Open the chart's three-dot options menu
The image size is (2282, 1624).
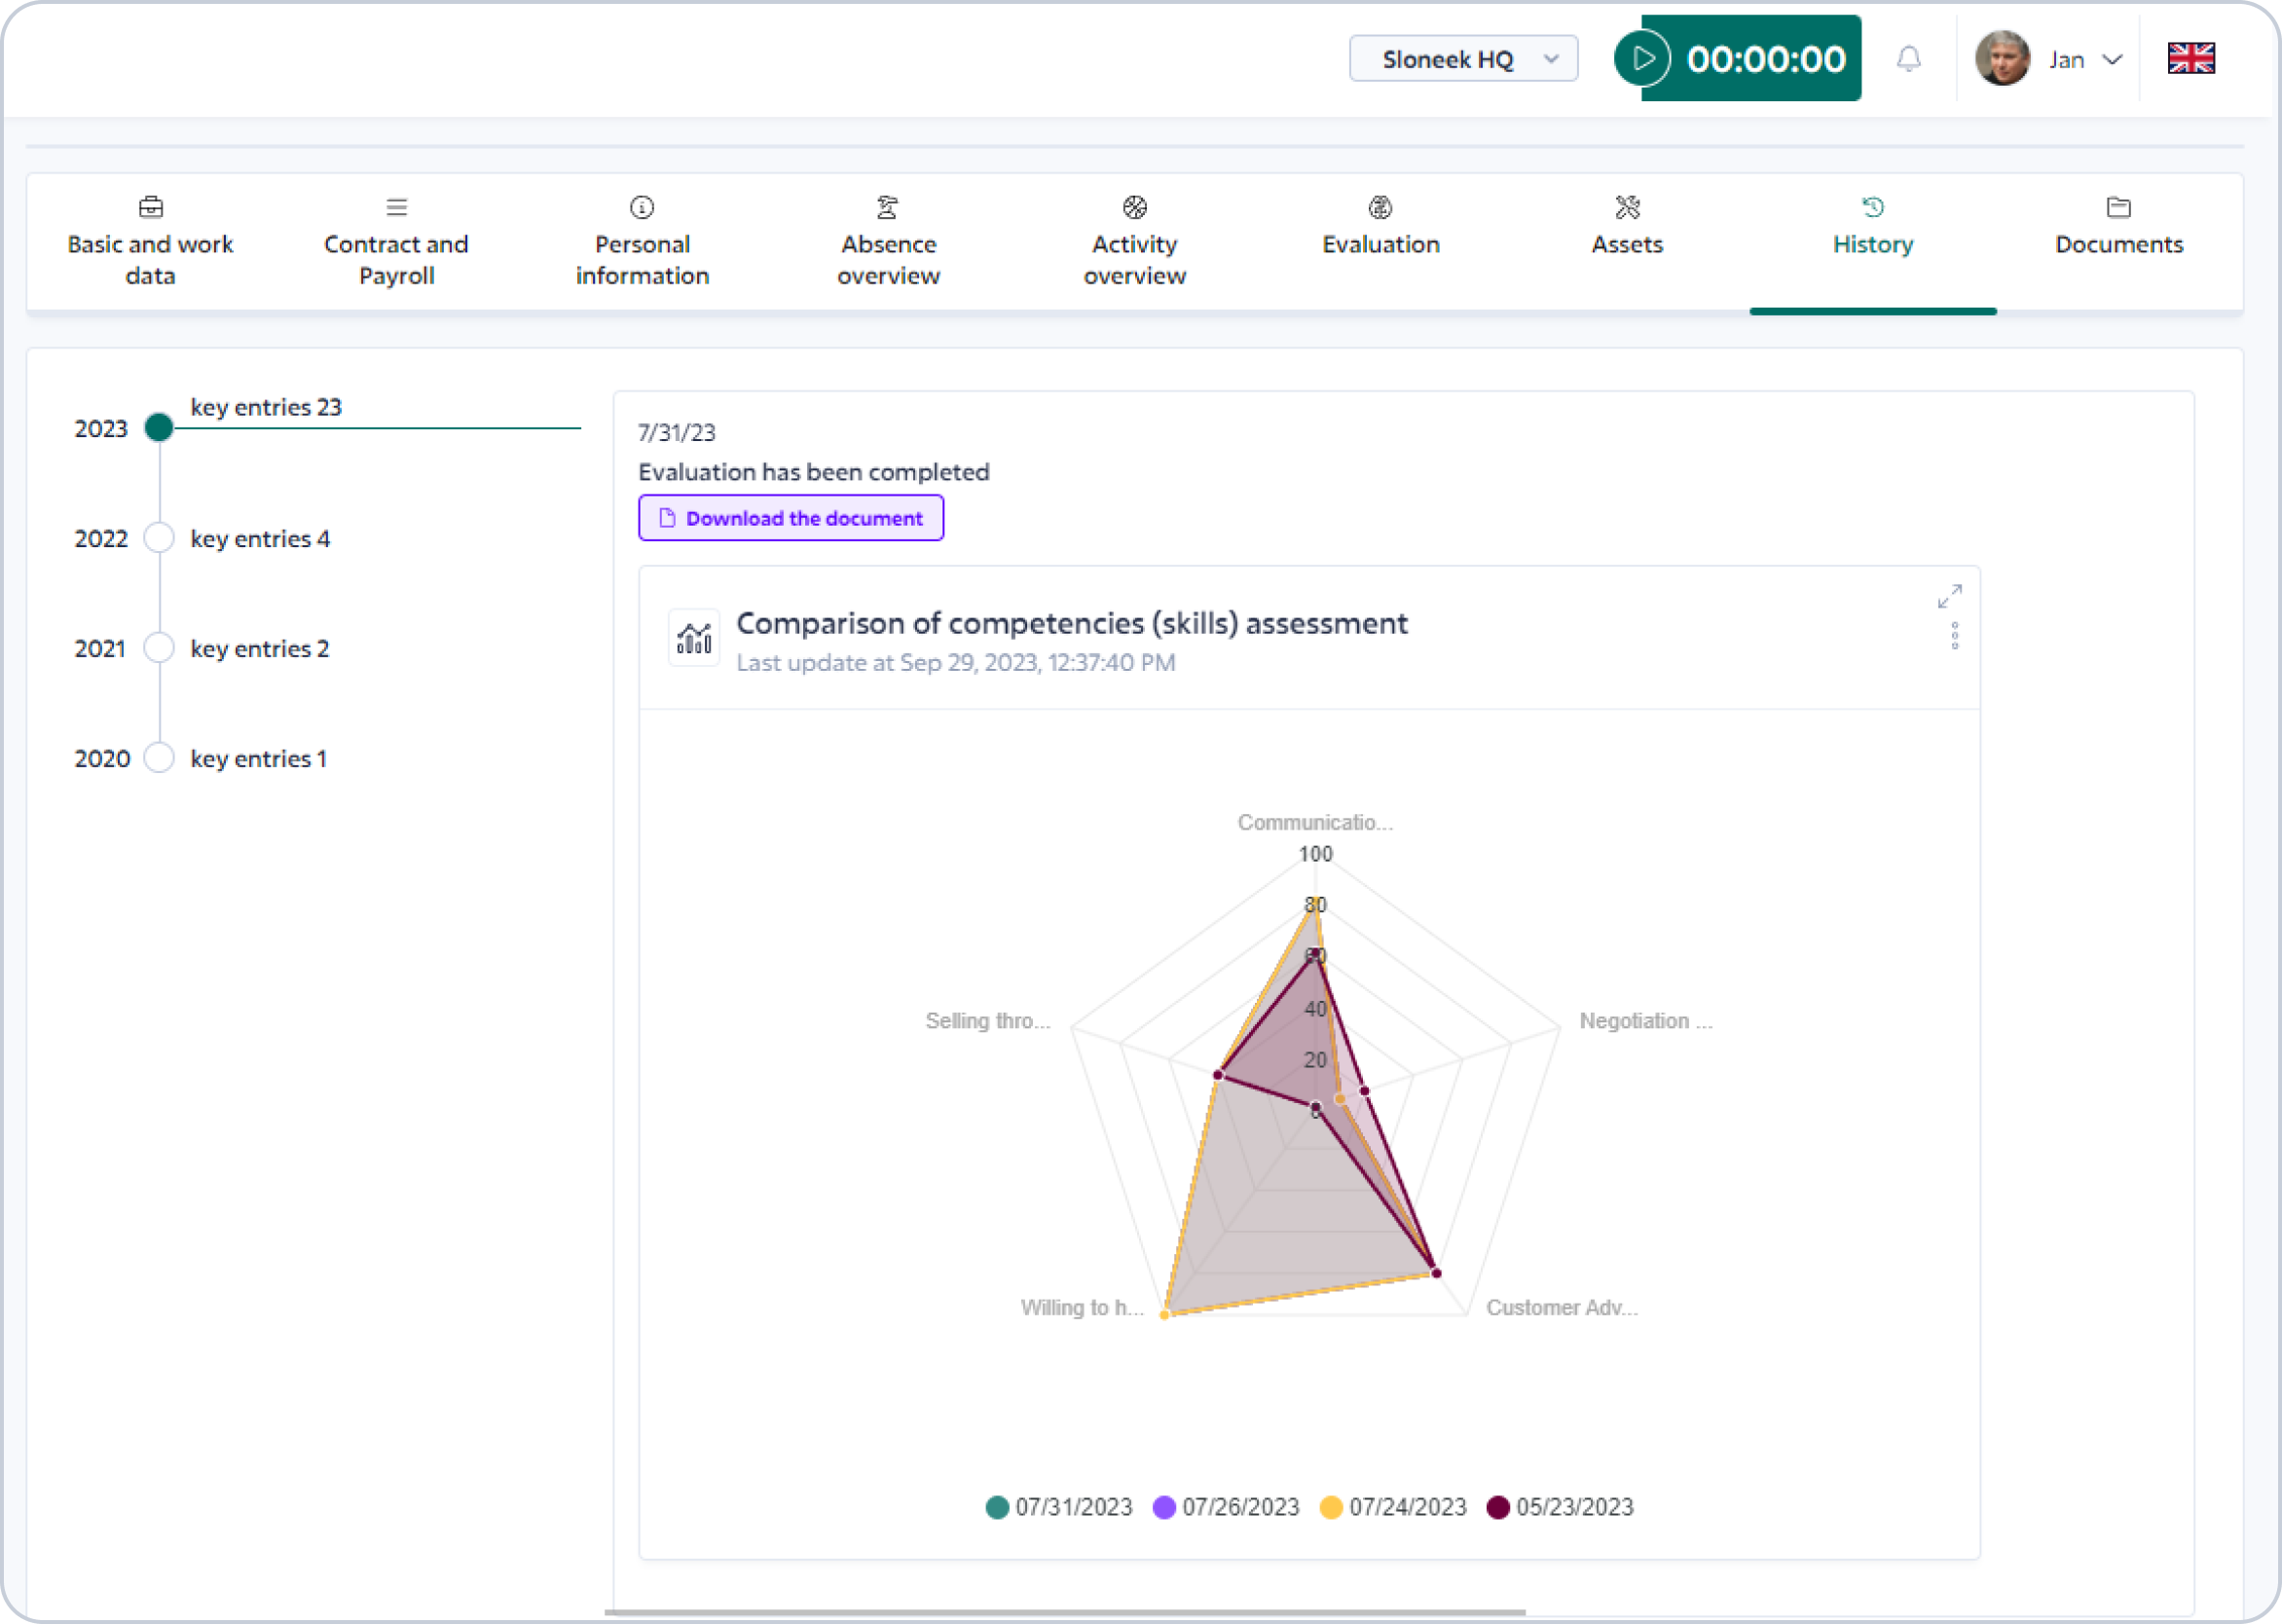[x=1955, y=636]
